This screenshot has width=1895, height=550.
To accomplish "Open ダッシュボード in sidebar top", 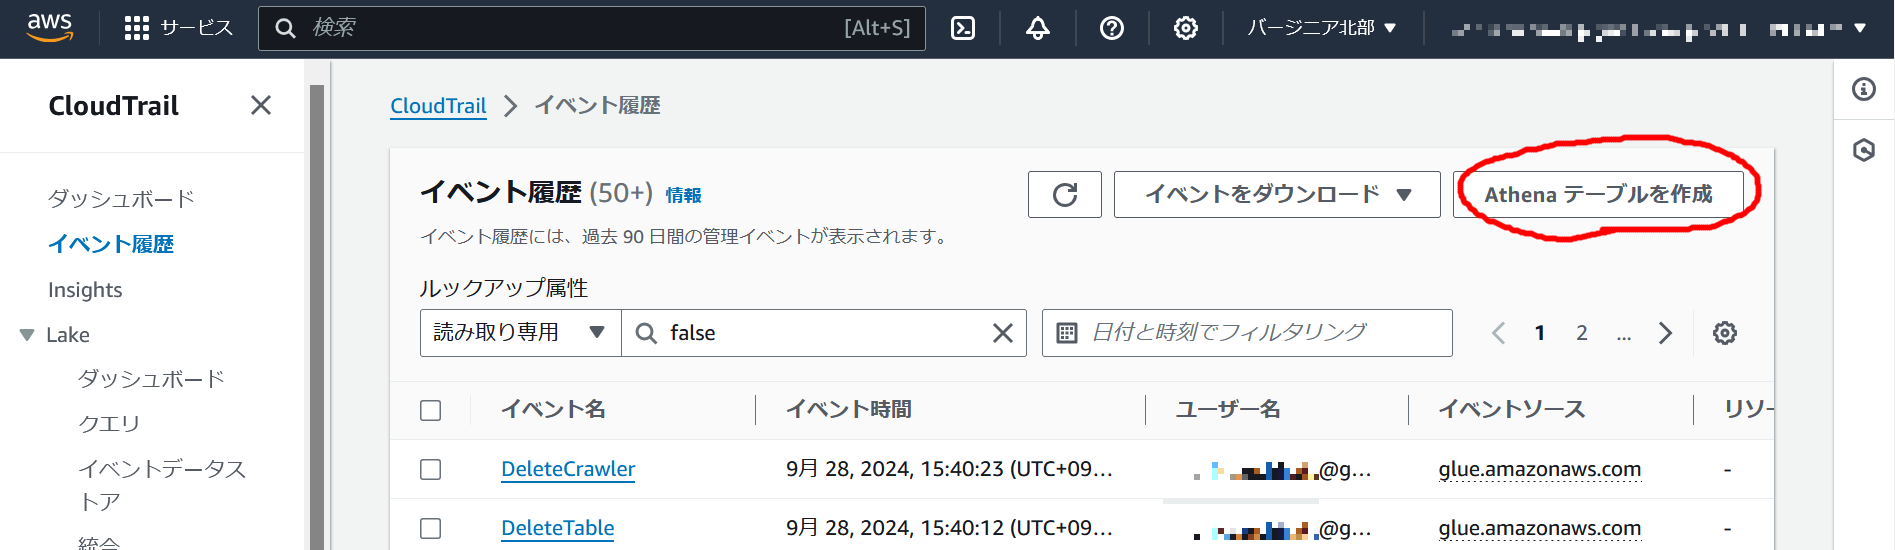I will pyautogui.click(x=121, y=199).
